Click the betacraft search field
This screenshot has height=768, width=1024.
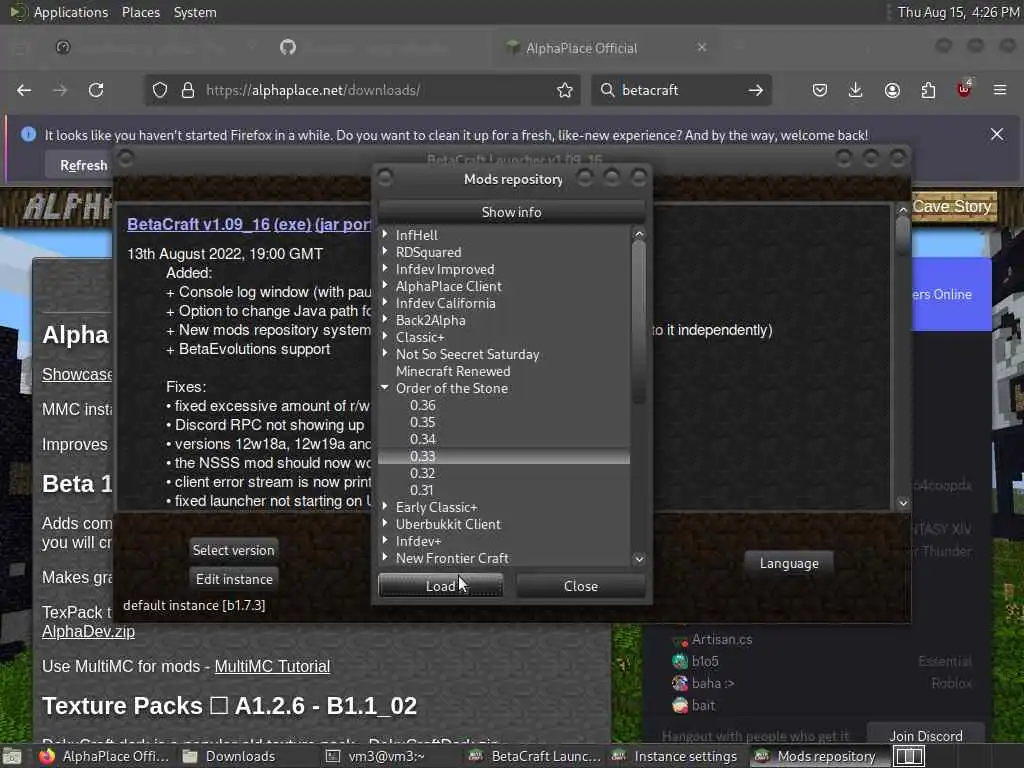679,90
